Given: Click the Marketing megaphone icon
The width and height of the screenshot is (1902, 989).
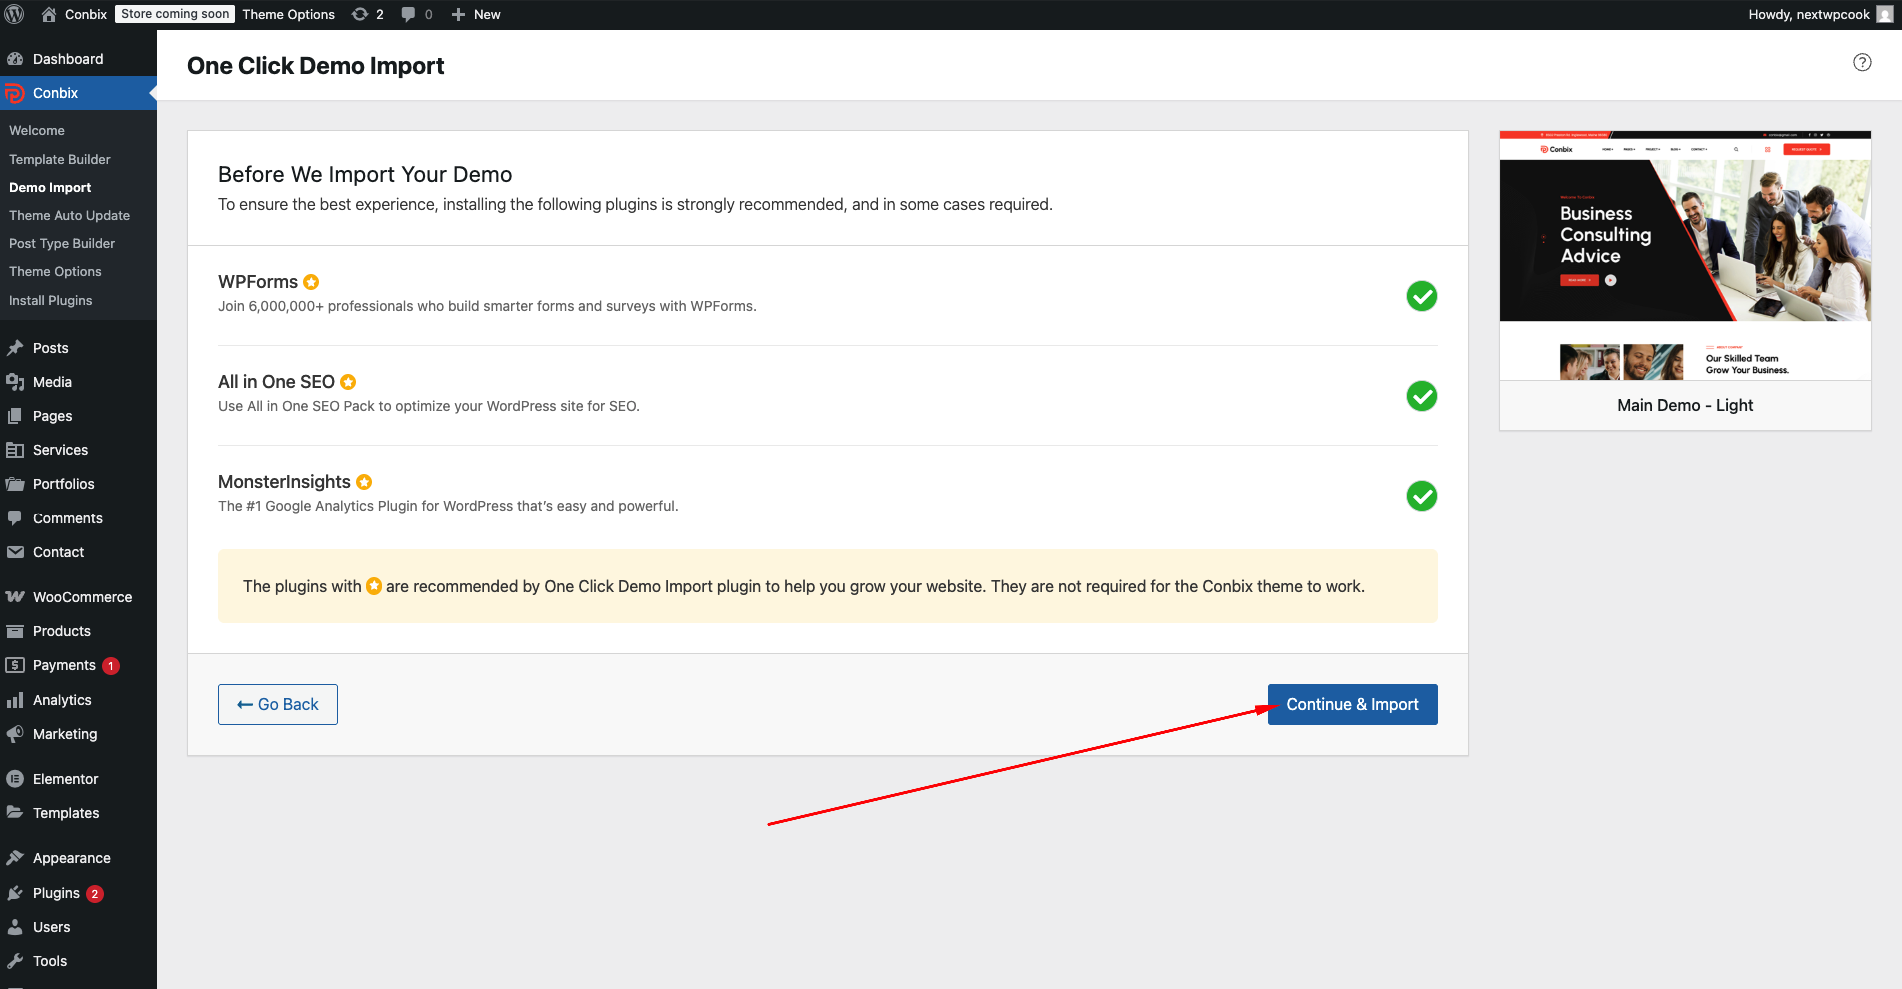Looking at the screenshot, I should point(15,734).
